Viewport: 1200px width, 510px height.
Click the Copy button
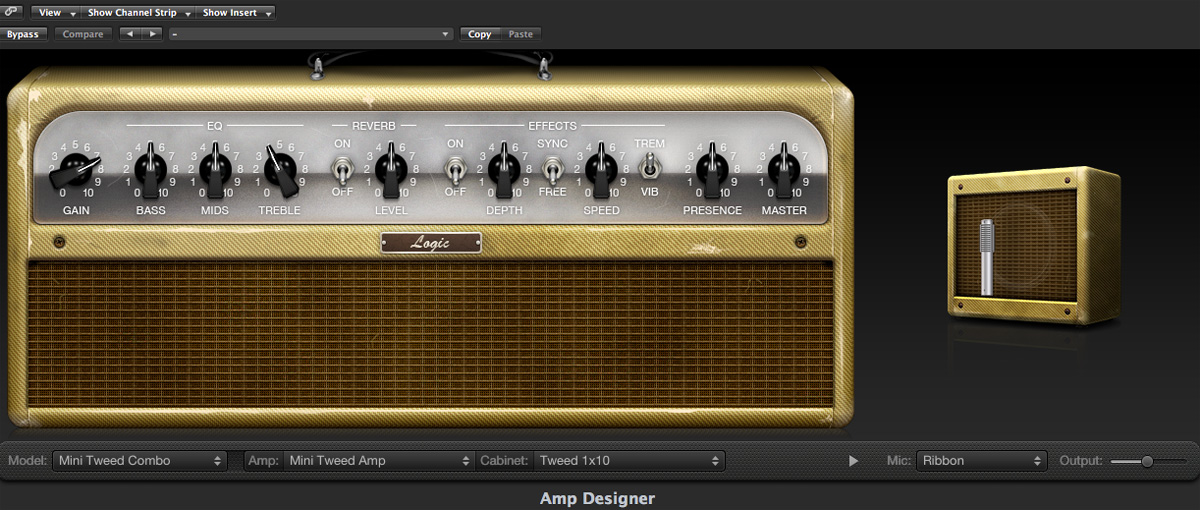point(480,34)
